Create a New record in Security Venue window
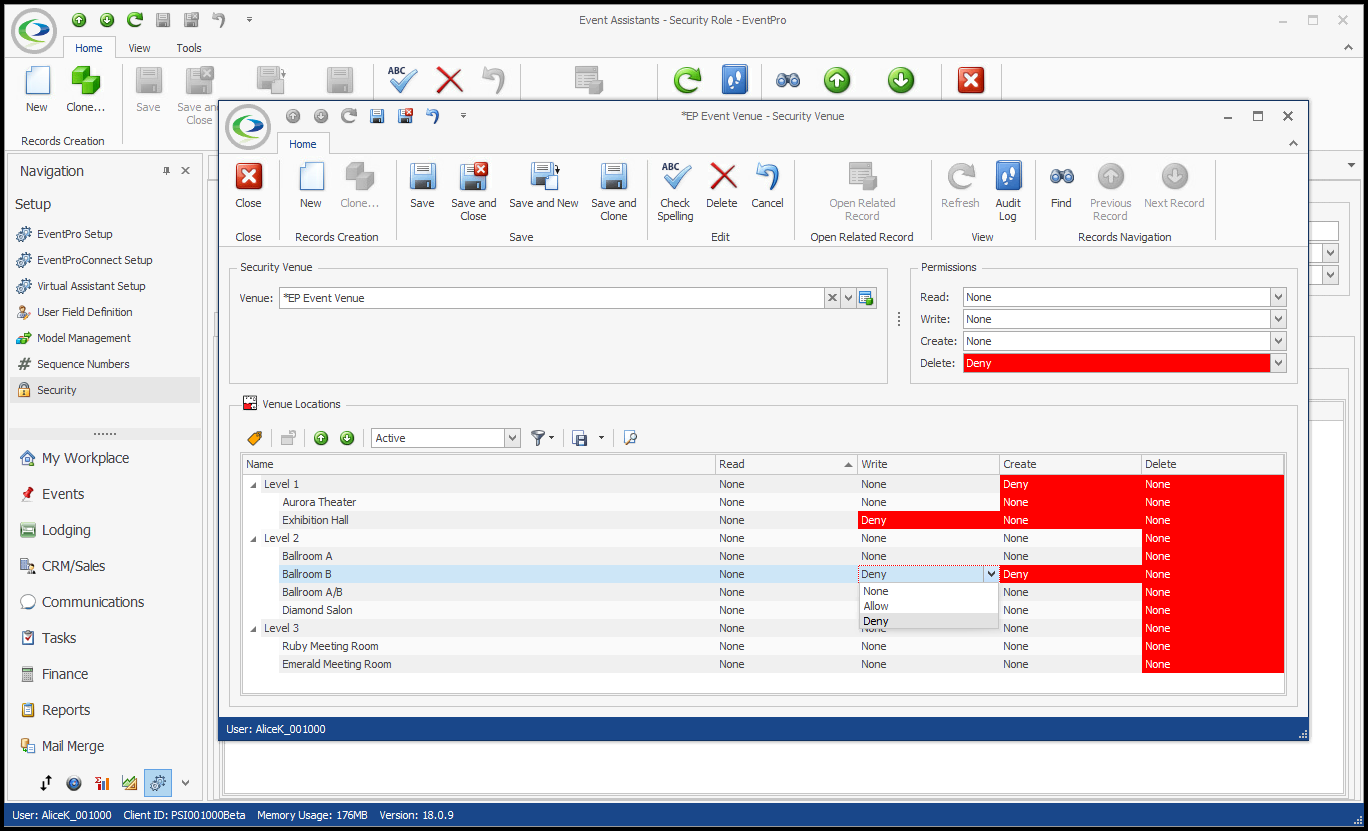 point(311,187)
